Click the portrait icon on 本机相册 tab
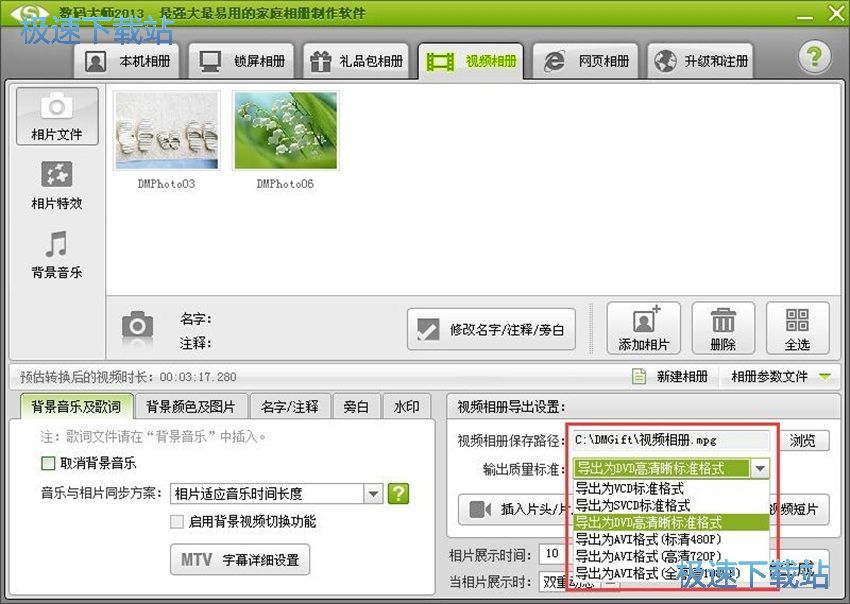Screen dimensions: 850x604 [x=95, y=61]
